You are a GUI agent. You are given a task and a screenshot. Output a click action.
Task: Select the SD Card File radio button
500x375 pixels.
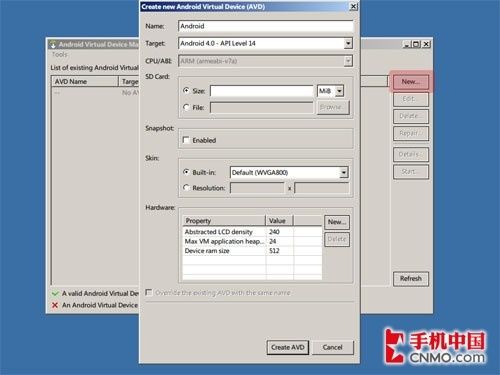coord(186,107)
